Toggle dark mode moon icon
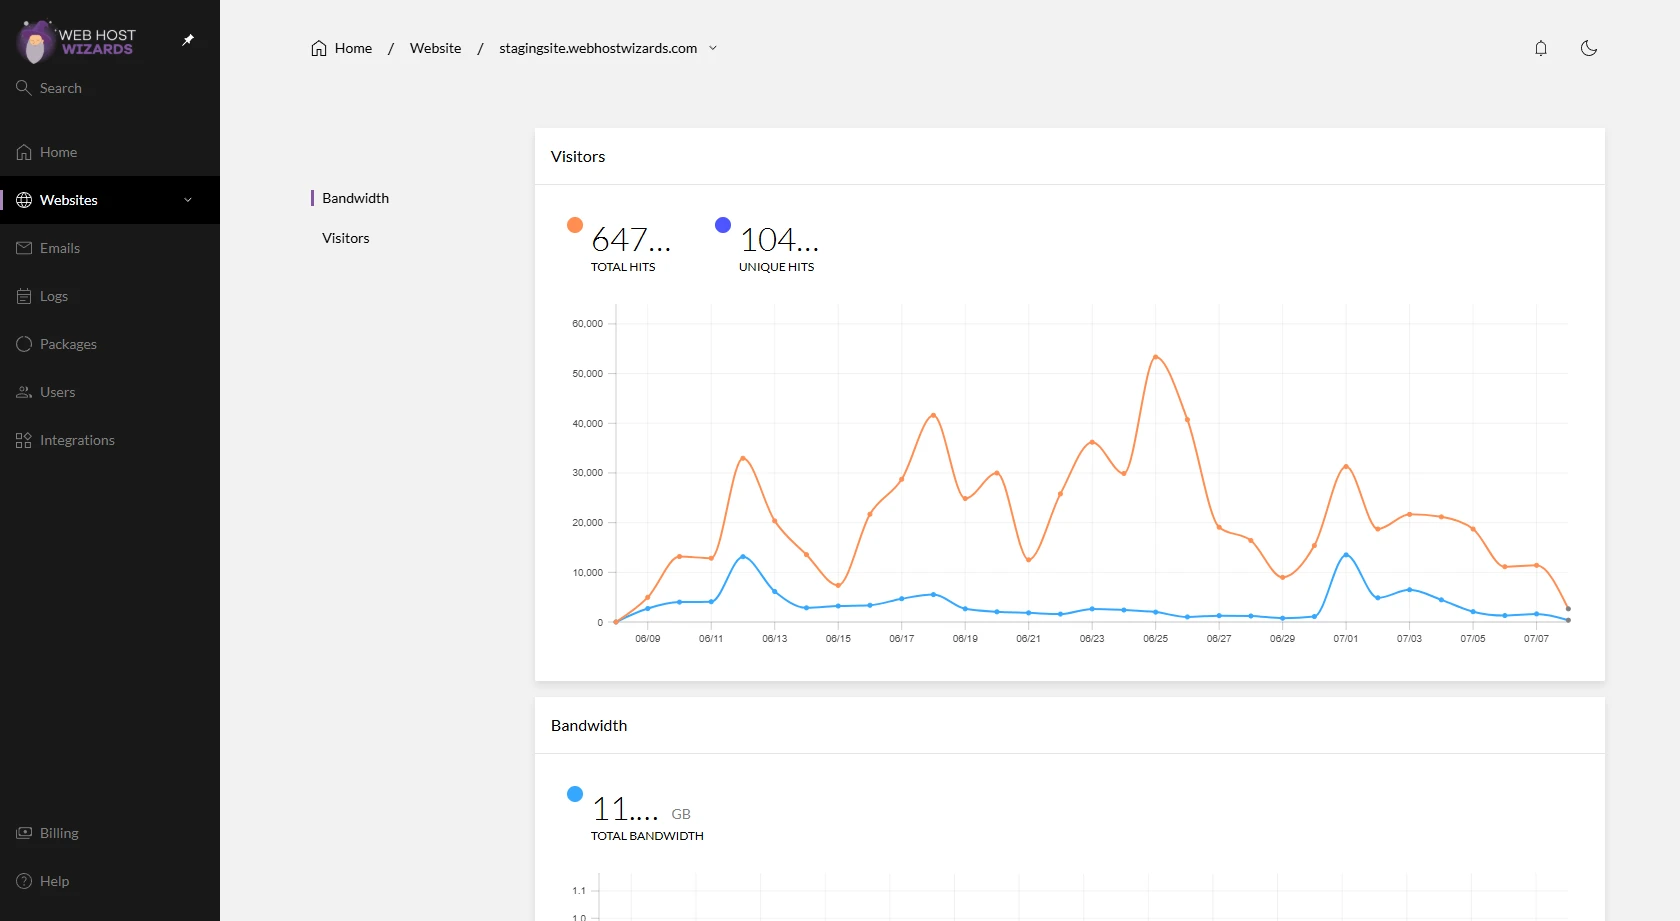 [1589, 48]
